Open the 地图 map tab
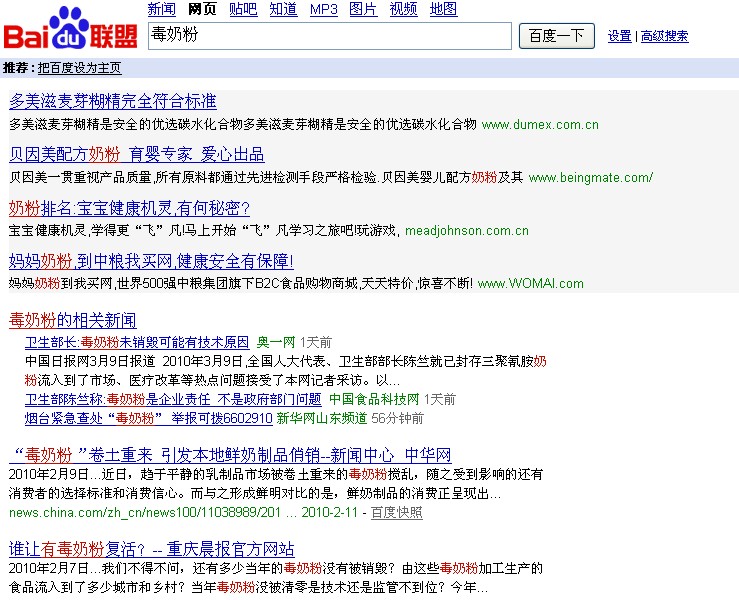Viewport: 739px width, 600px height. click(x=443, y=9)
